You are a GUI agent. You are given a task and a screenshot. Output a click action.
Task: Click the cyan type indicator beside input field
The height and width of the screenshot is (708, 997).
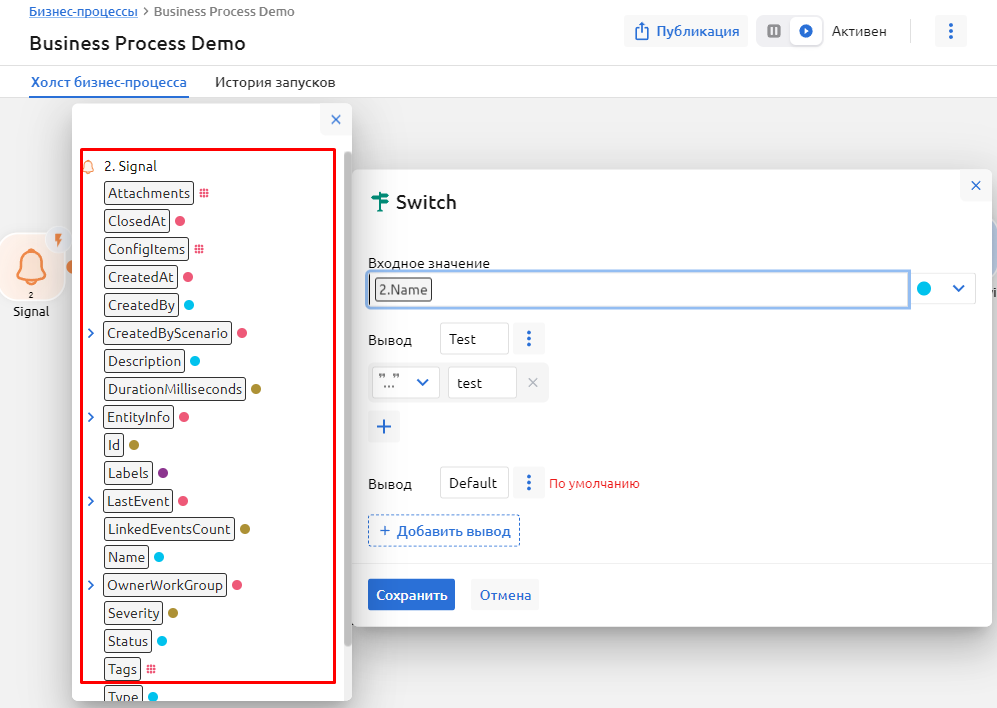[924, 288]
